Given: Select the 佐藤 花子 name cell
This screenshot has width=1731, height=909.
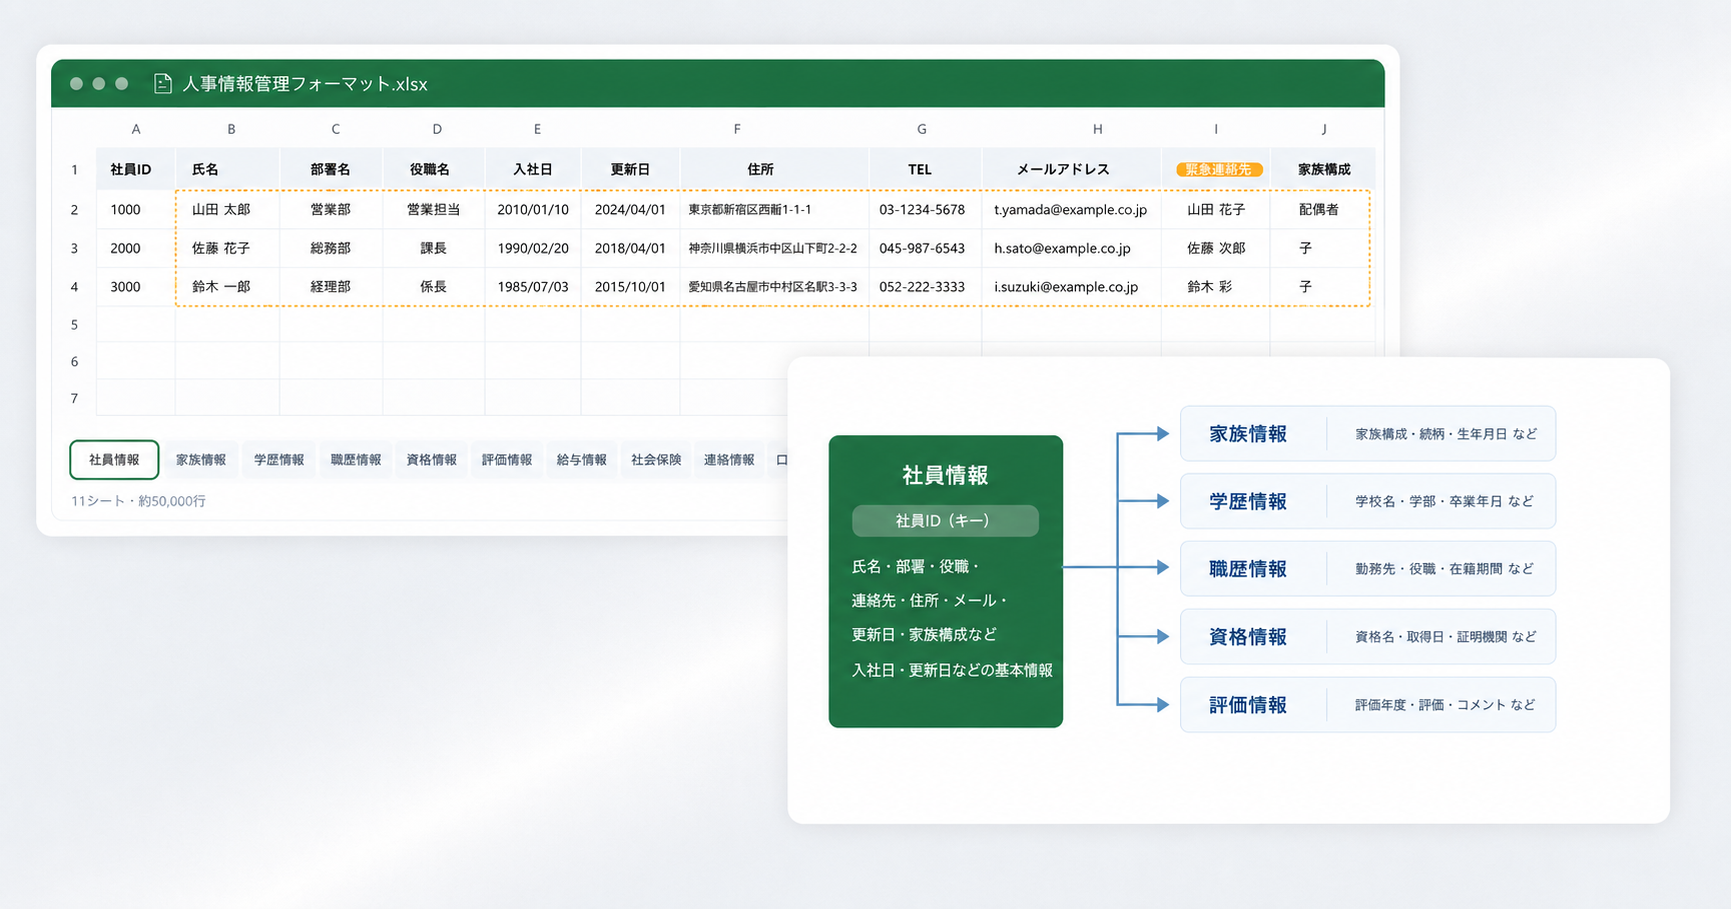Looking at the screenshot, I should click(x=228, y=248).
